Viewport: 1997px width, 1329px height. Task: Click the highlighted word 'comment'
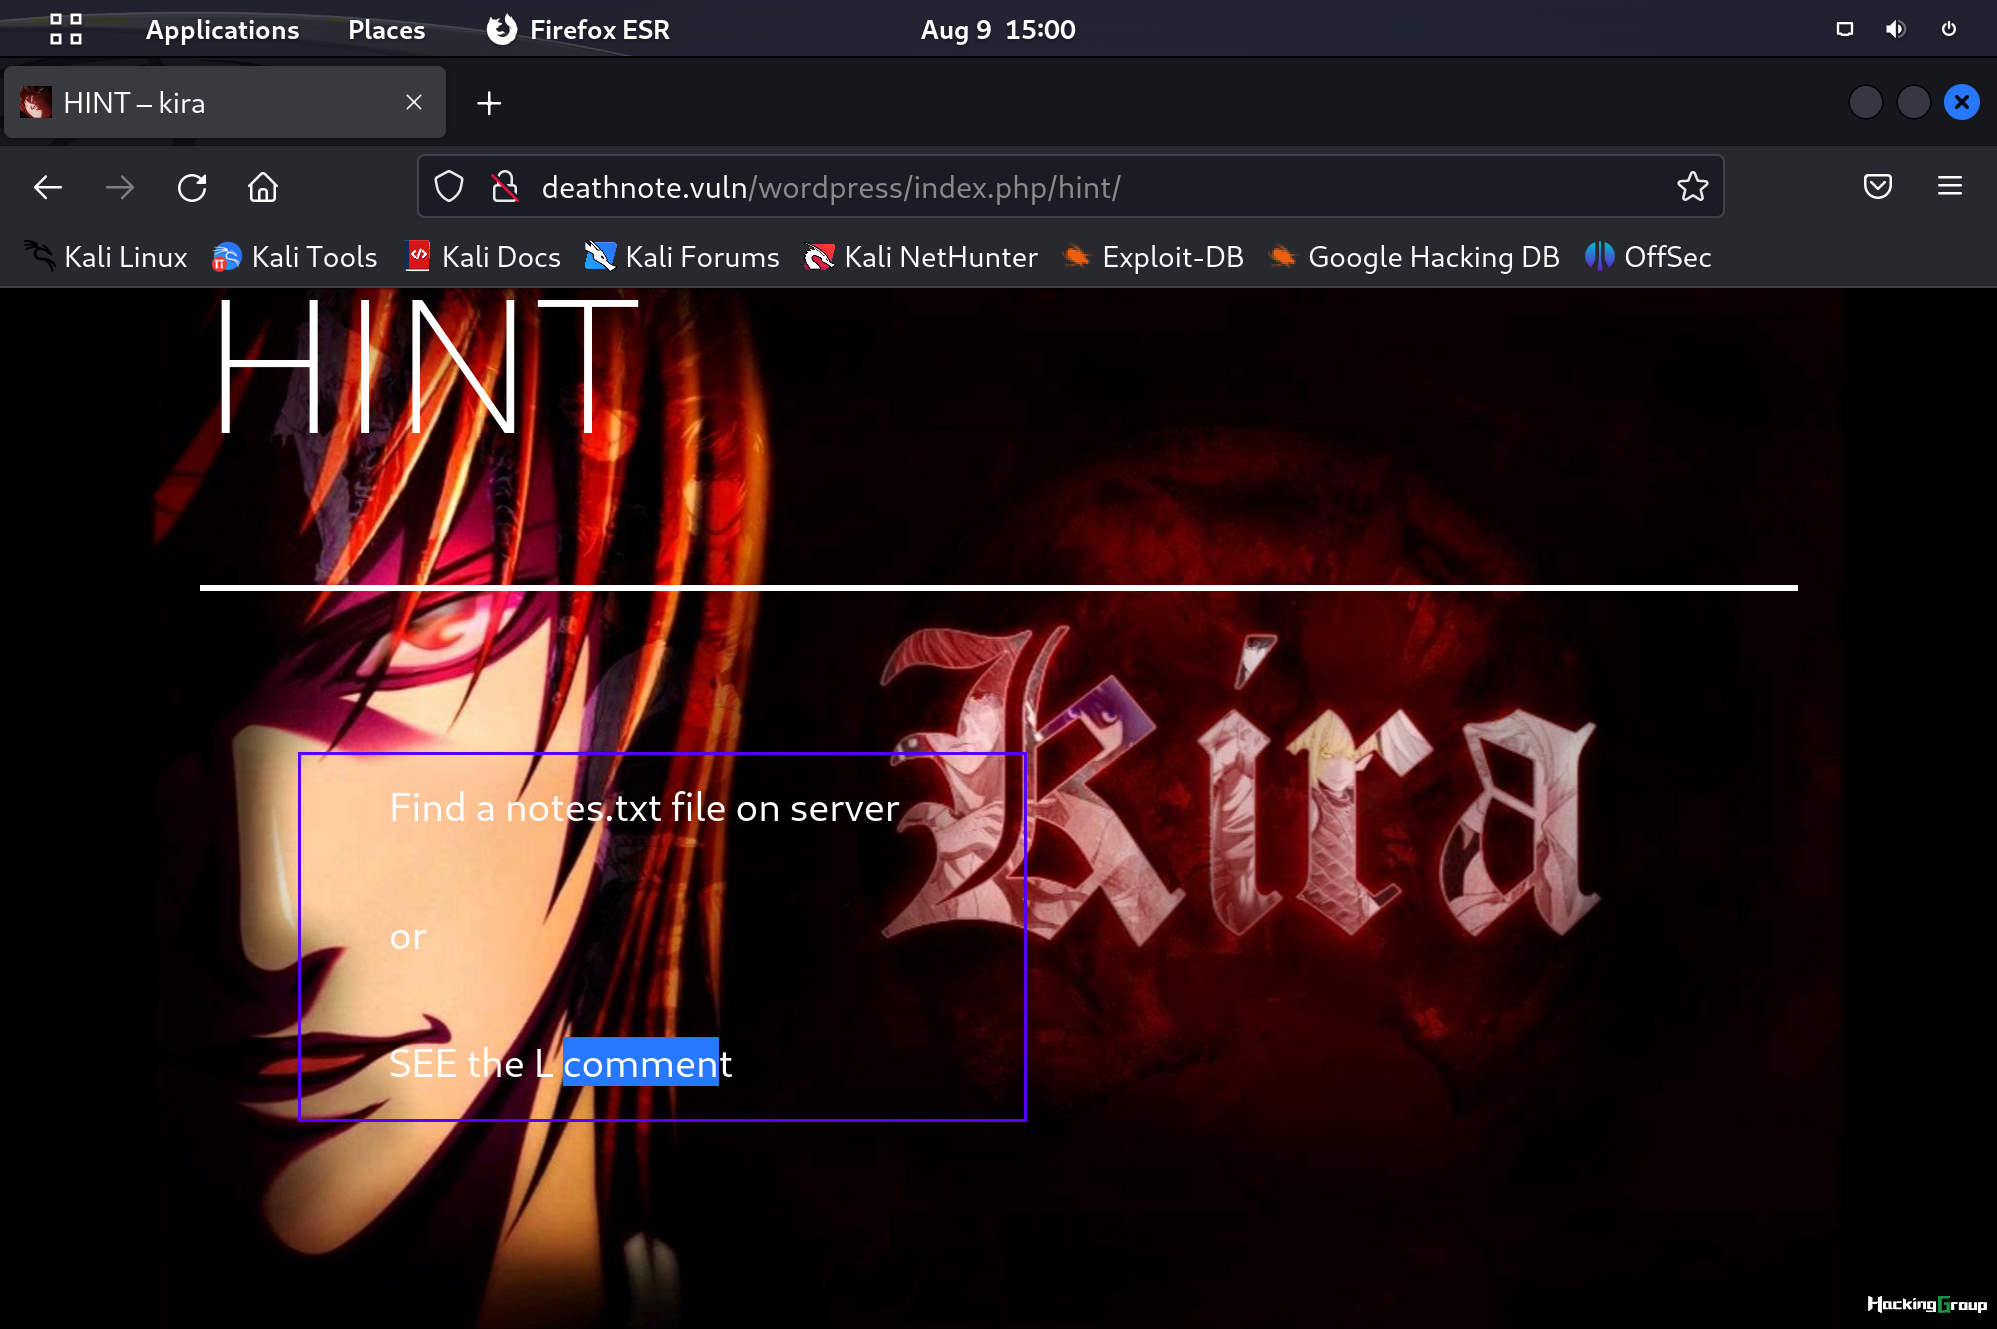[648, 1063]
